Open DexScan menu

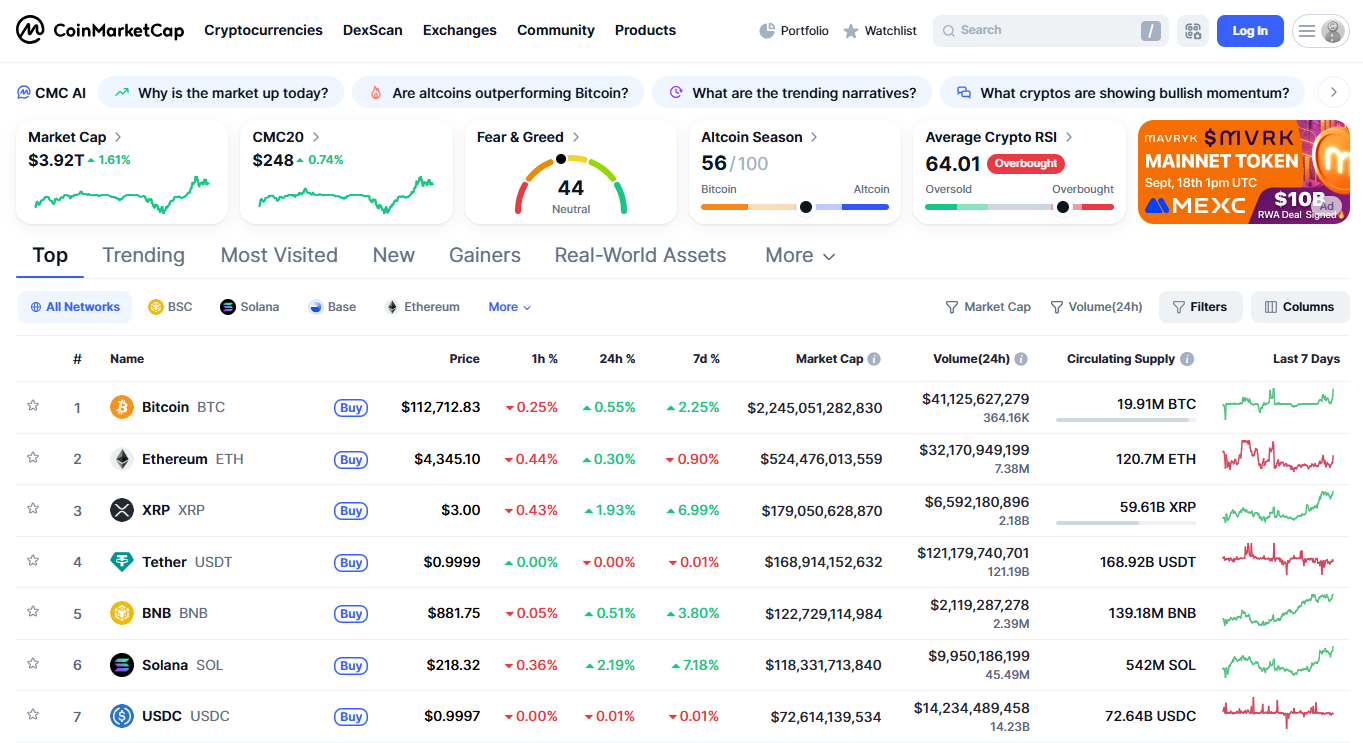pyautogui.click(x=373, y=30)
